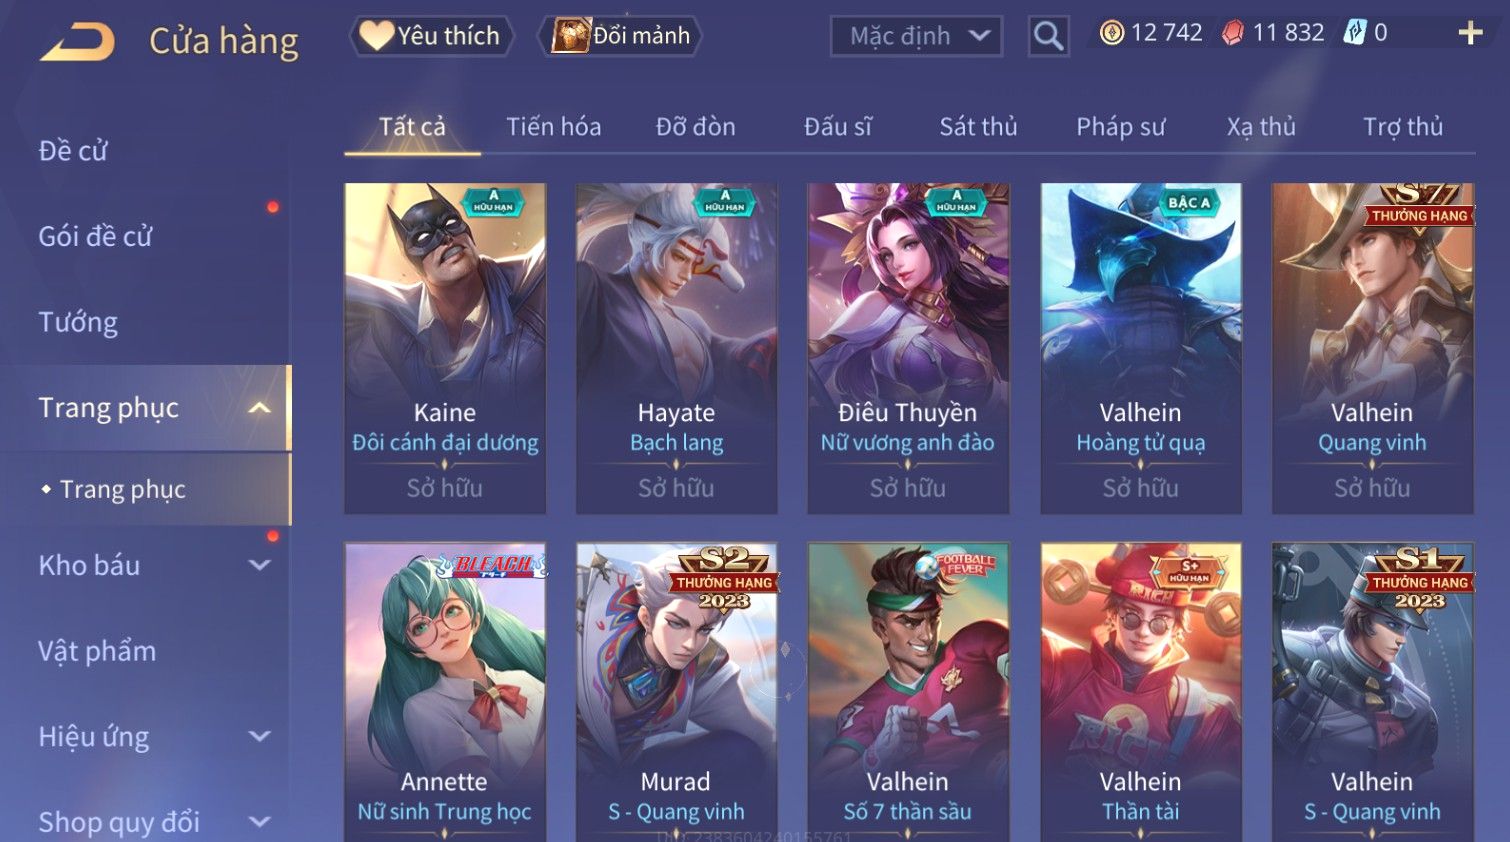Open Yêu thích heart favorites
The width and height of the screenshot is (1510, 842).
point(431,36)
